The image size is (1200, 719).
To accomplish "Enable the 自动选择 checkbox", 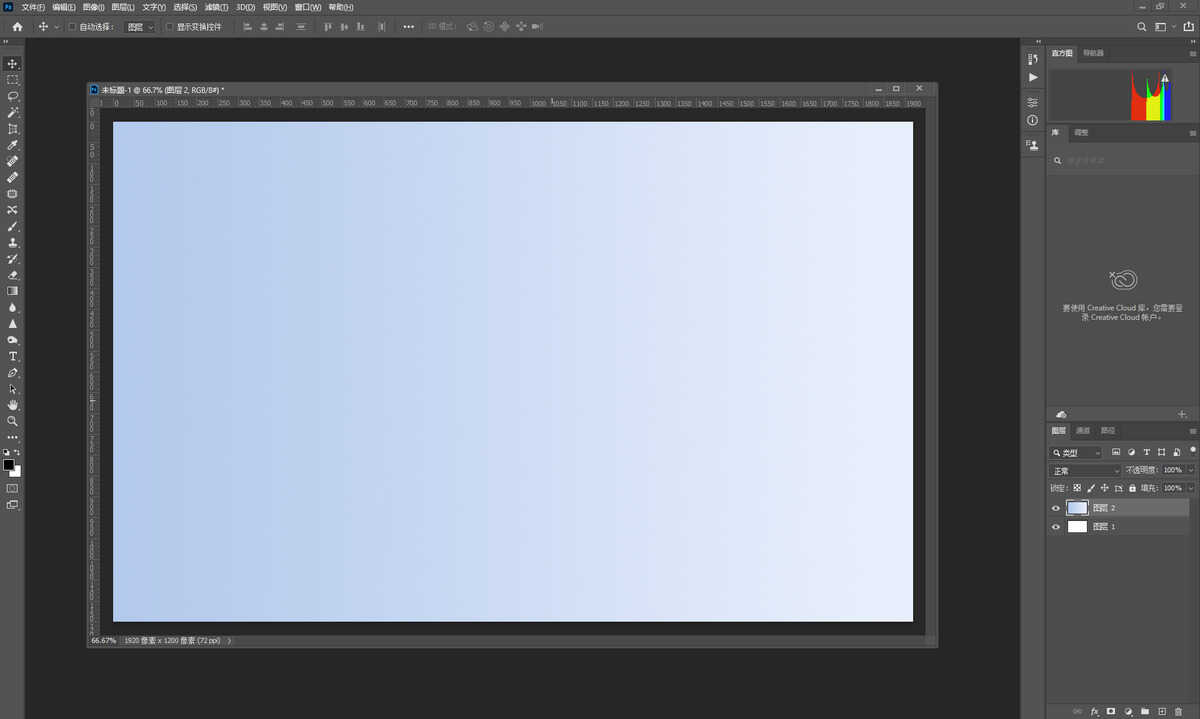I will (x=72, y=27).
